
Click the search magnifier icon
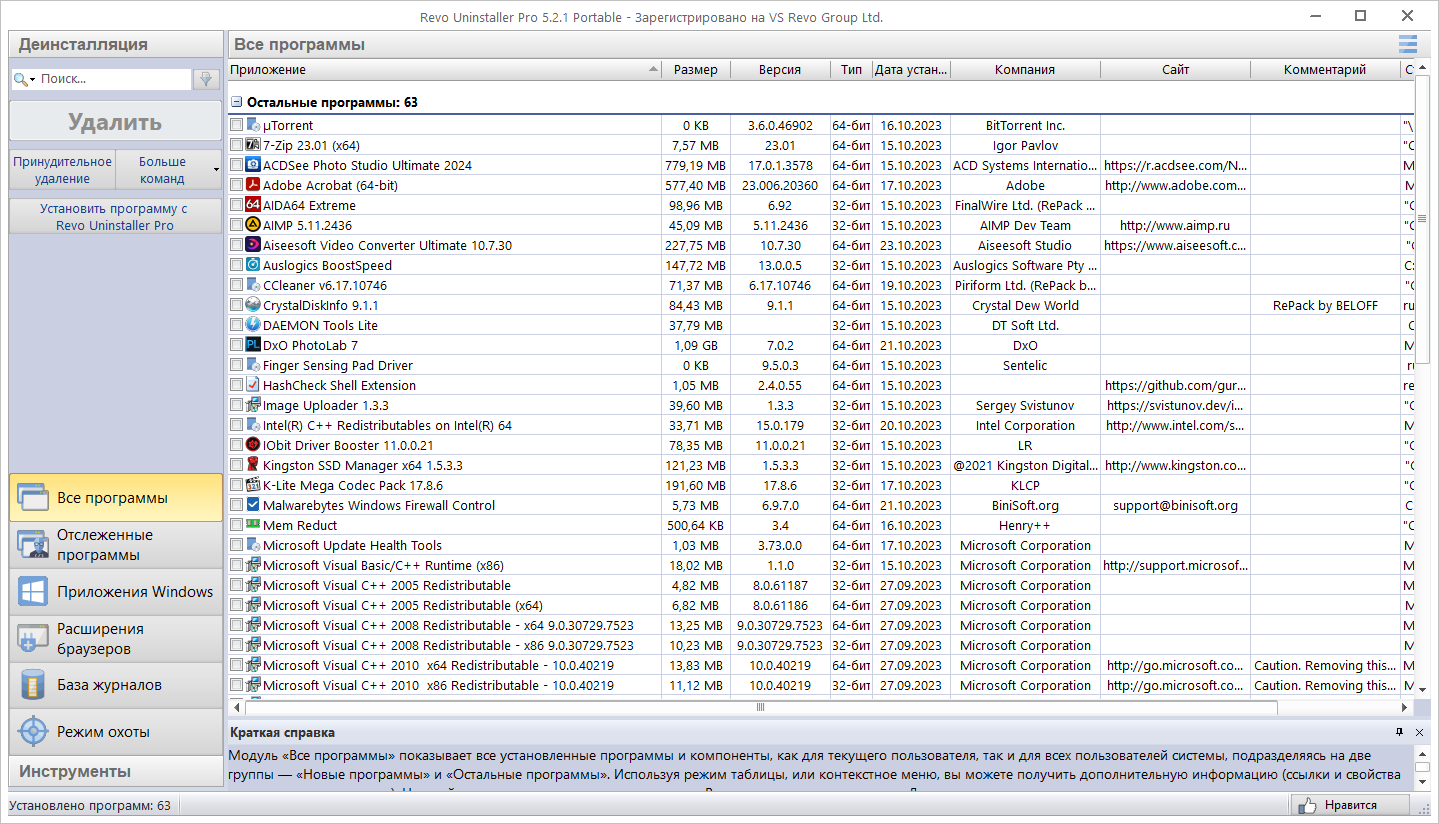click(19, 79)
